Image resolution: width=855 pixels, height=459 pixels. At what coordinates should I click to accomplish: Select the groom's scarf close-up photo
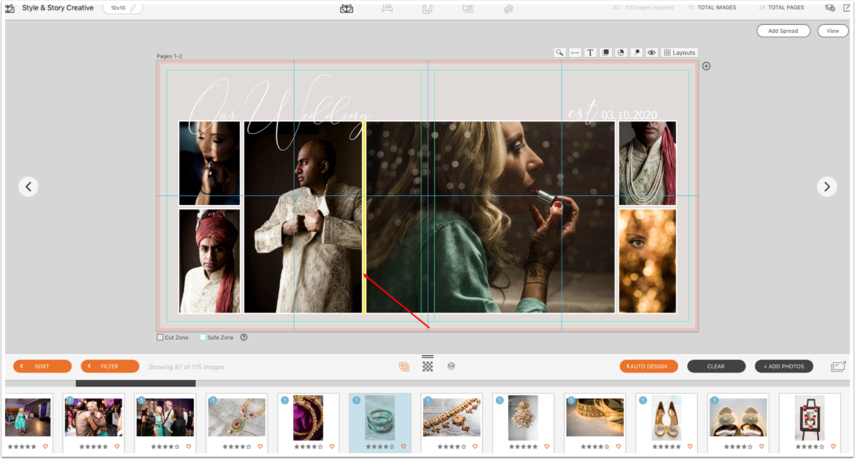click(x=647, y=163)
